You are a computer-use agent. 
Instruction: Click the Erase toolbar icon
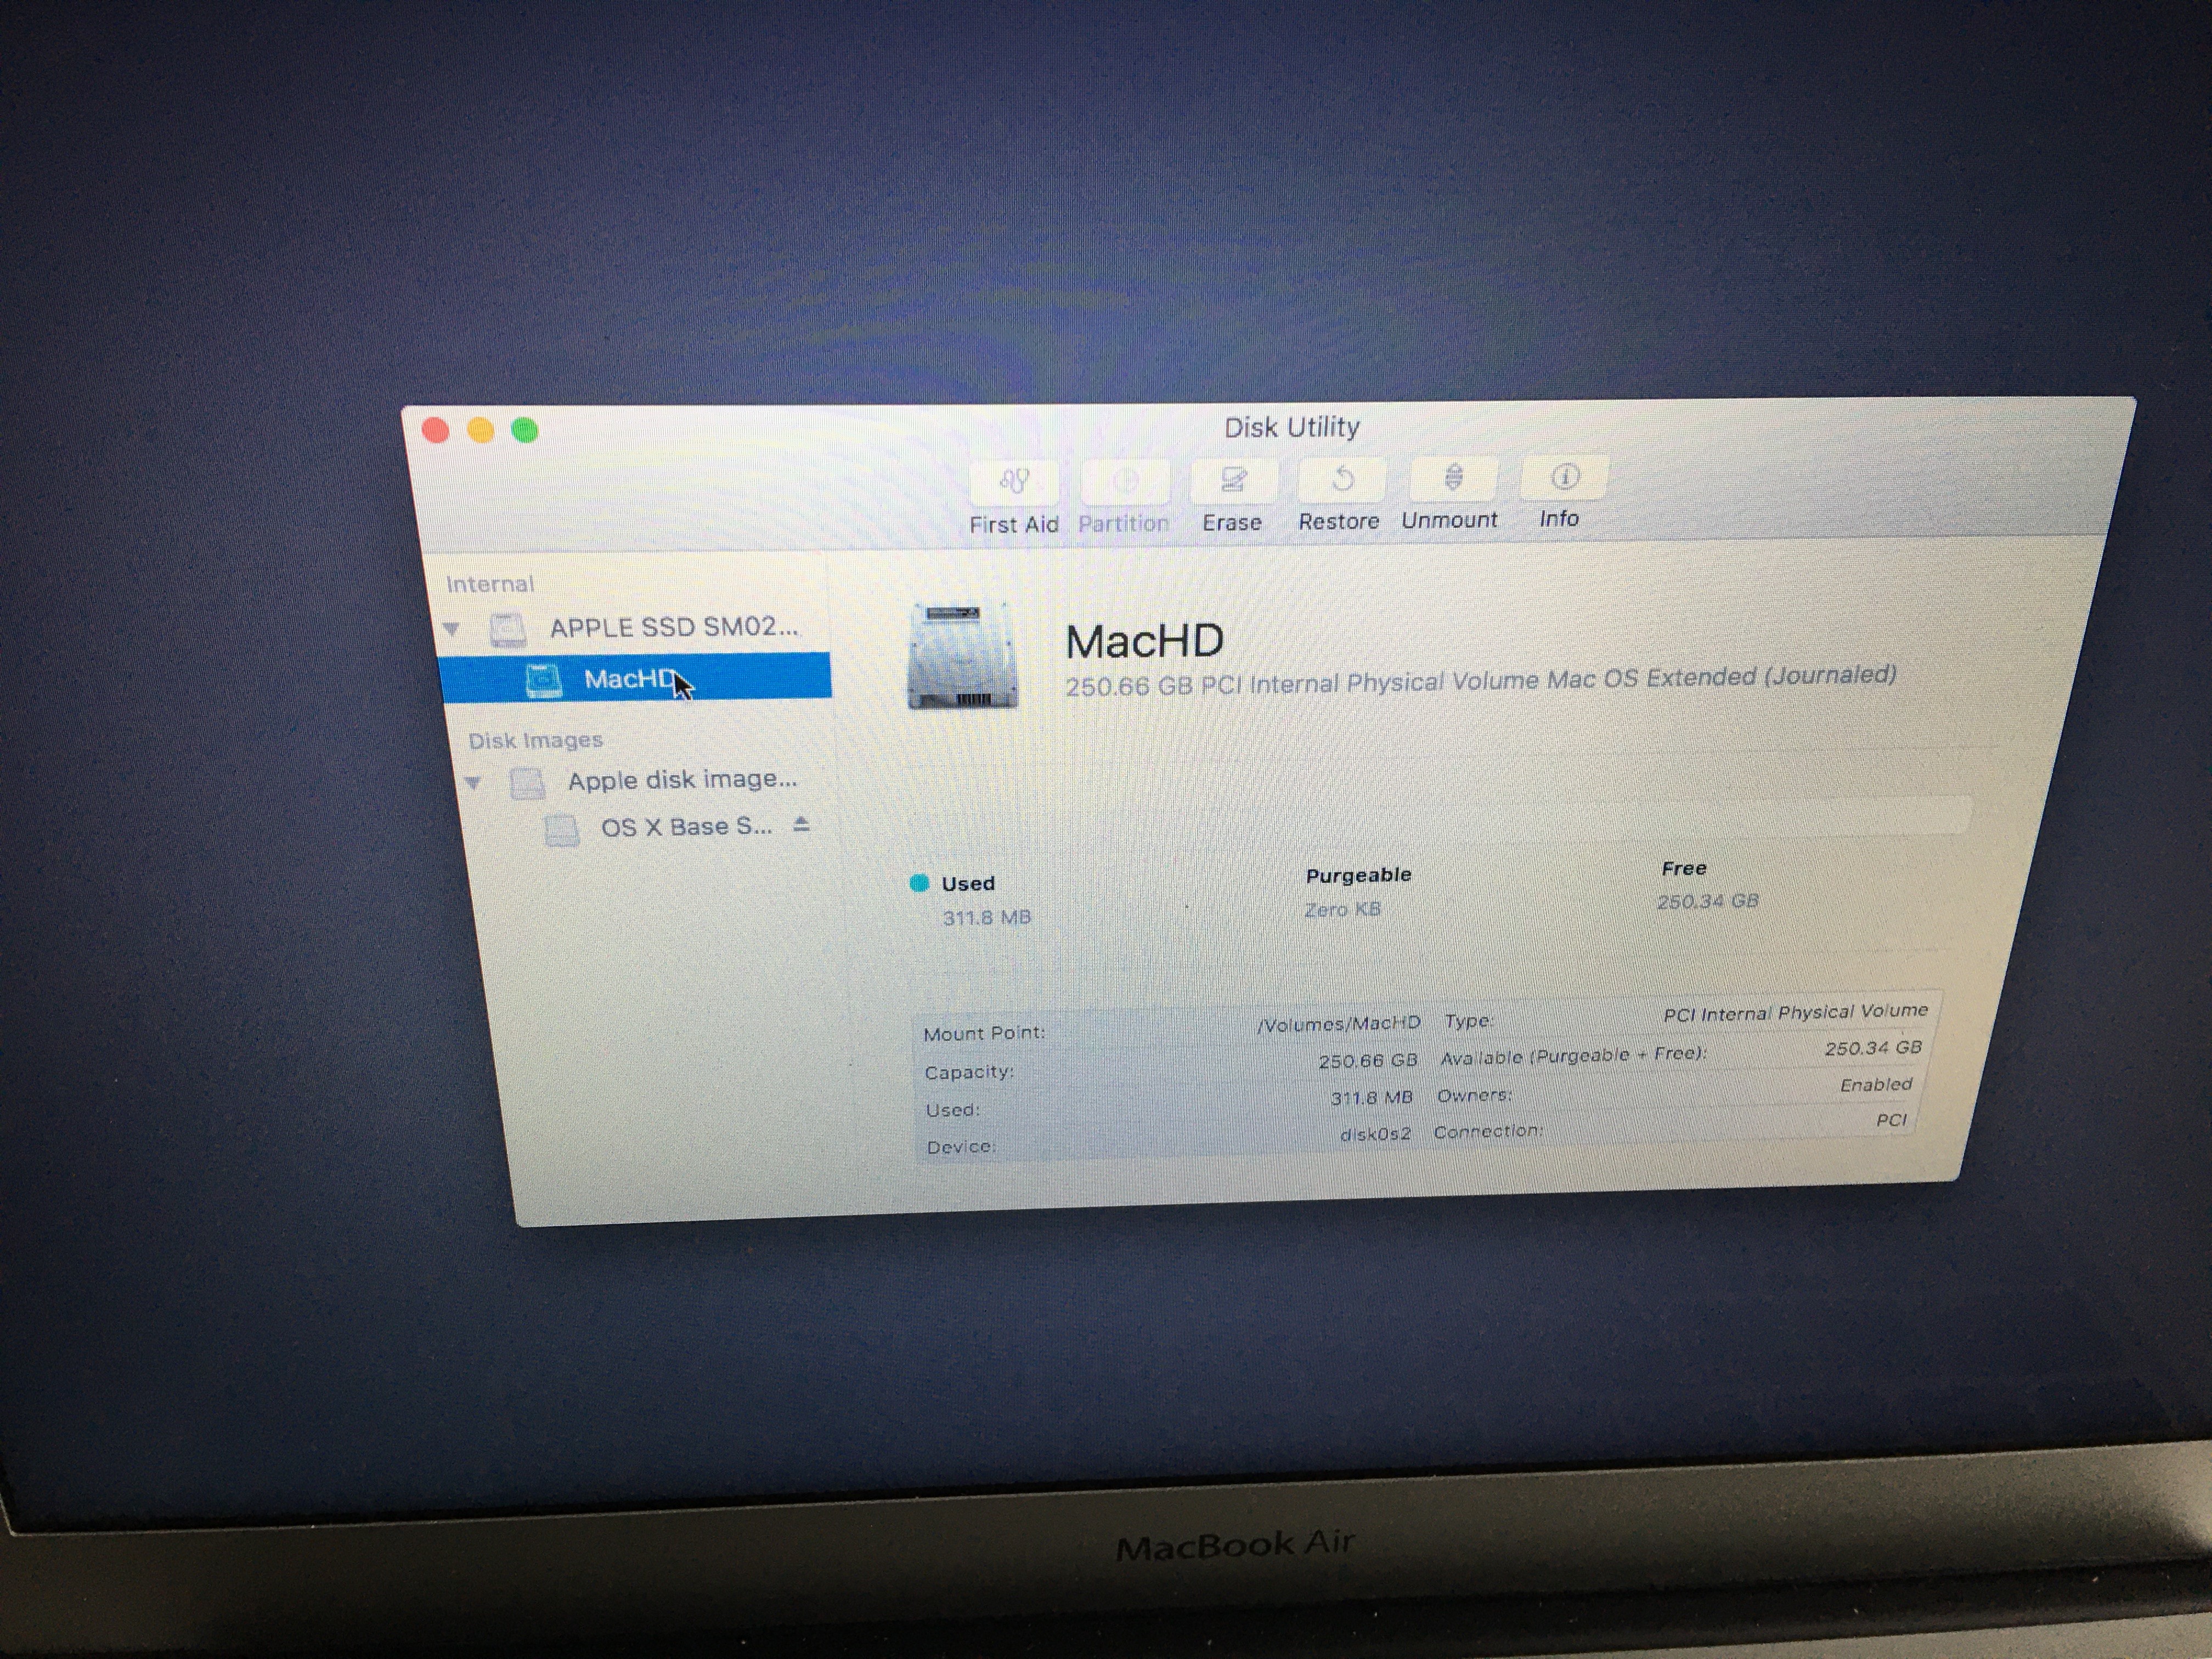point(1232,481)
